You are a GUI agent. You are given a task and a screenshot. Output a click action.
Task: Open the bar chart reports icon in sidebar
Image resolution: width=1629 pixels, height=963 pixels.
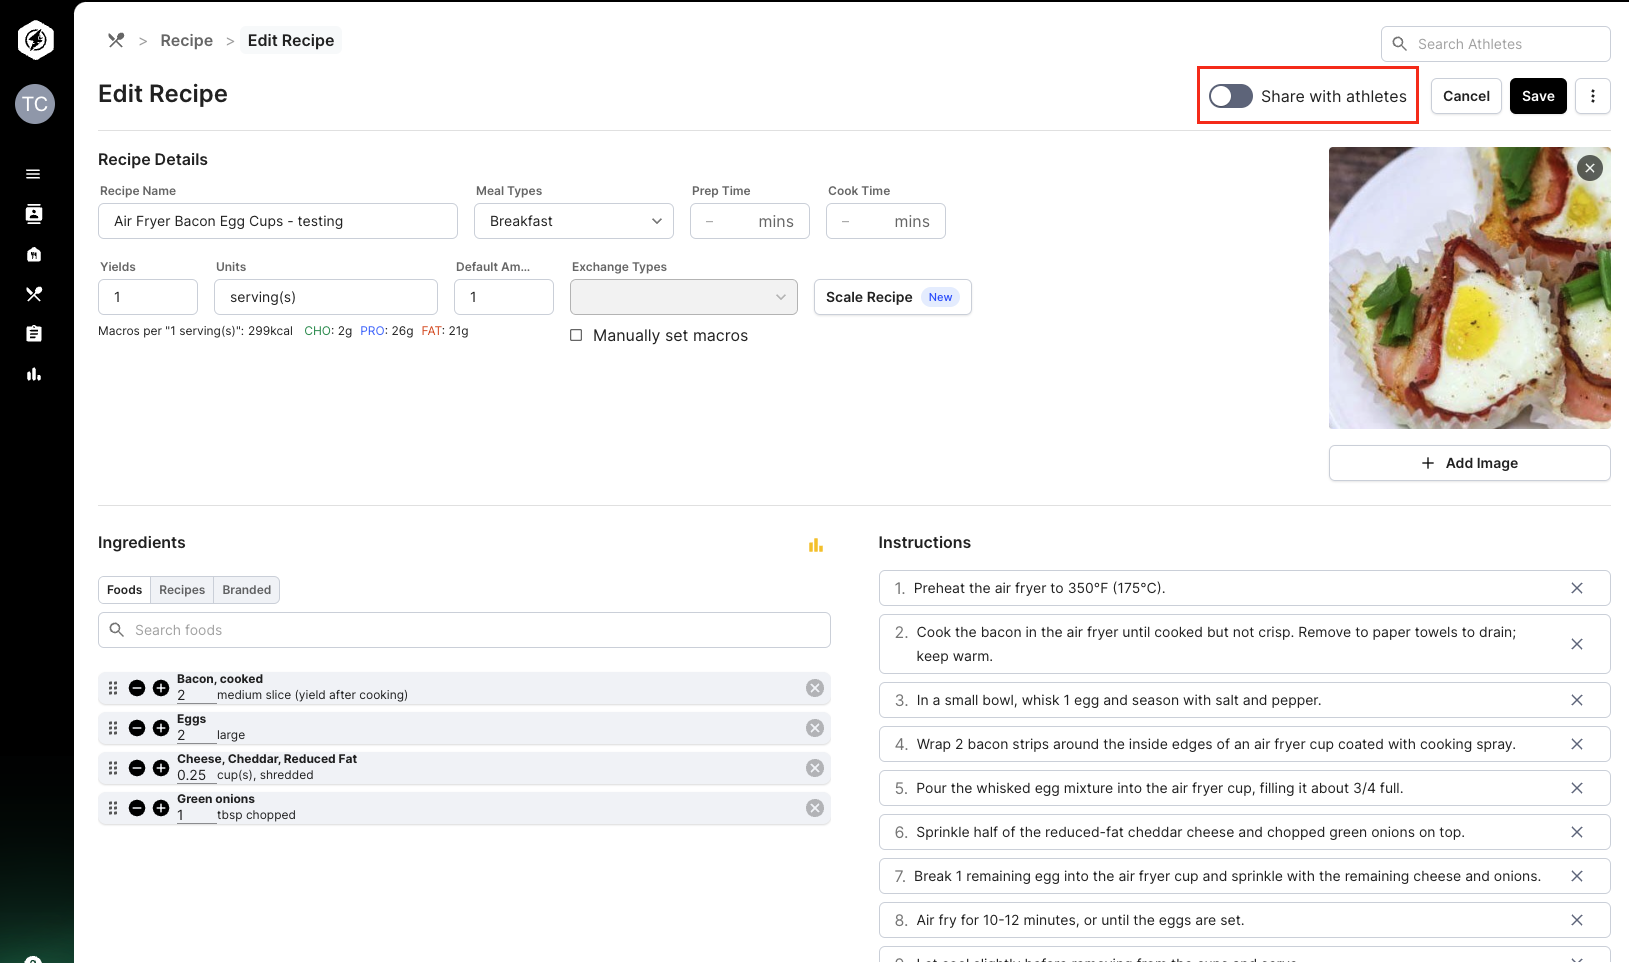tap(34, 374)
